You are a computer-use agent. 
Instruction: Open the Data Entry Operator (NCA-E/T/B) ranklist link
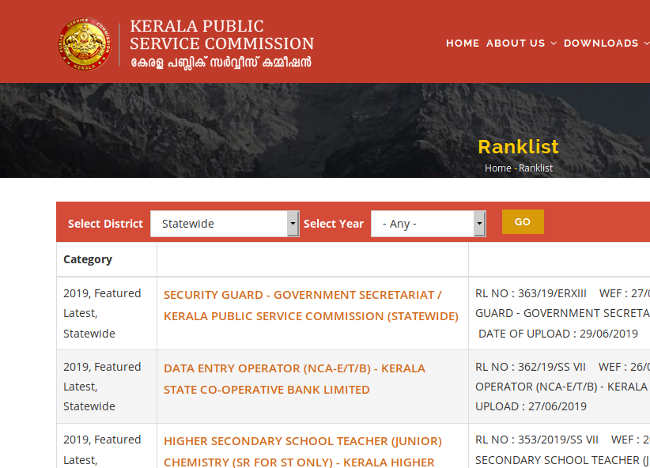pos(294,379)
